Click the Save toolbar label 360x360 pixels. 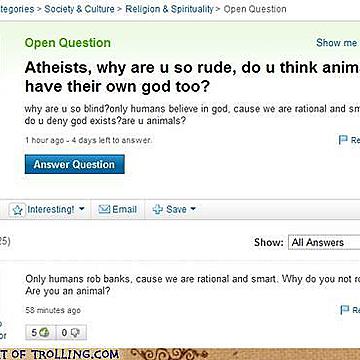pyautogui.click(x=176, y=209)
